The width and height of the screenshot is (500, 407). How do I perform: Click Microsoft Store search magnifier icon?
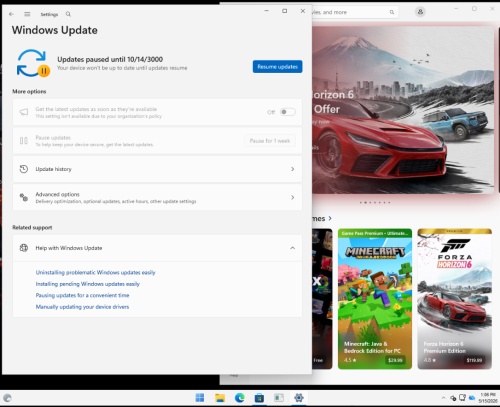(392, 12)
